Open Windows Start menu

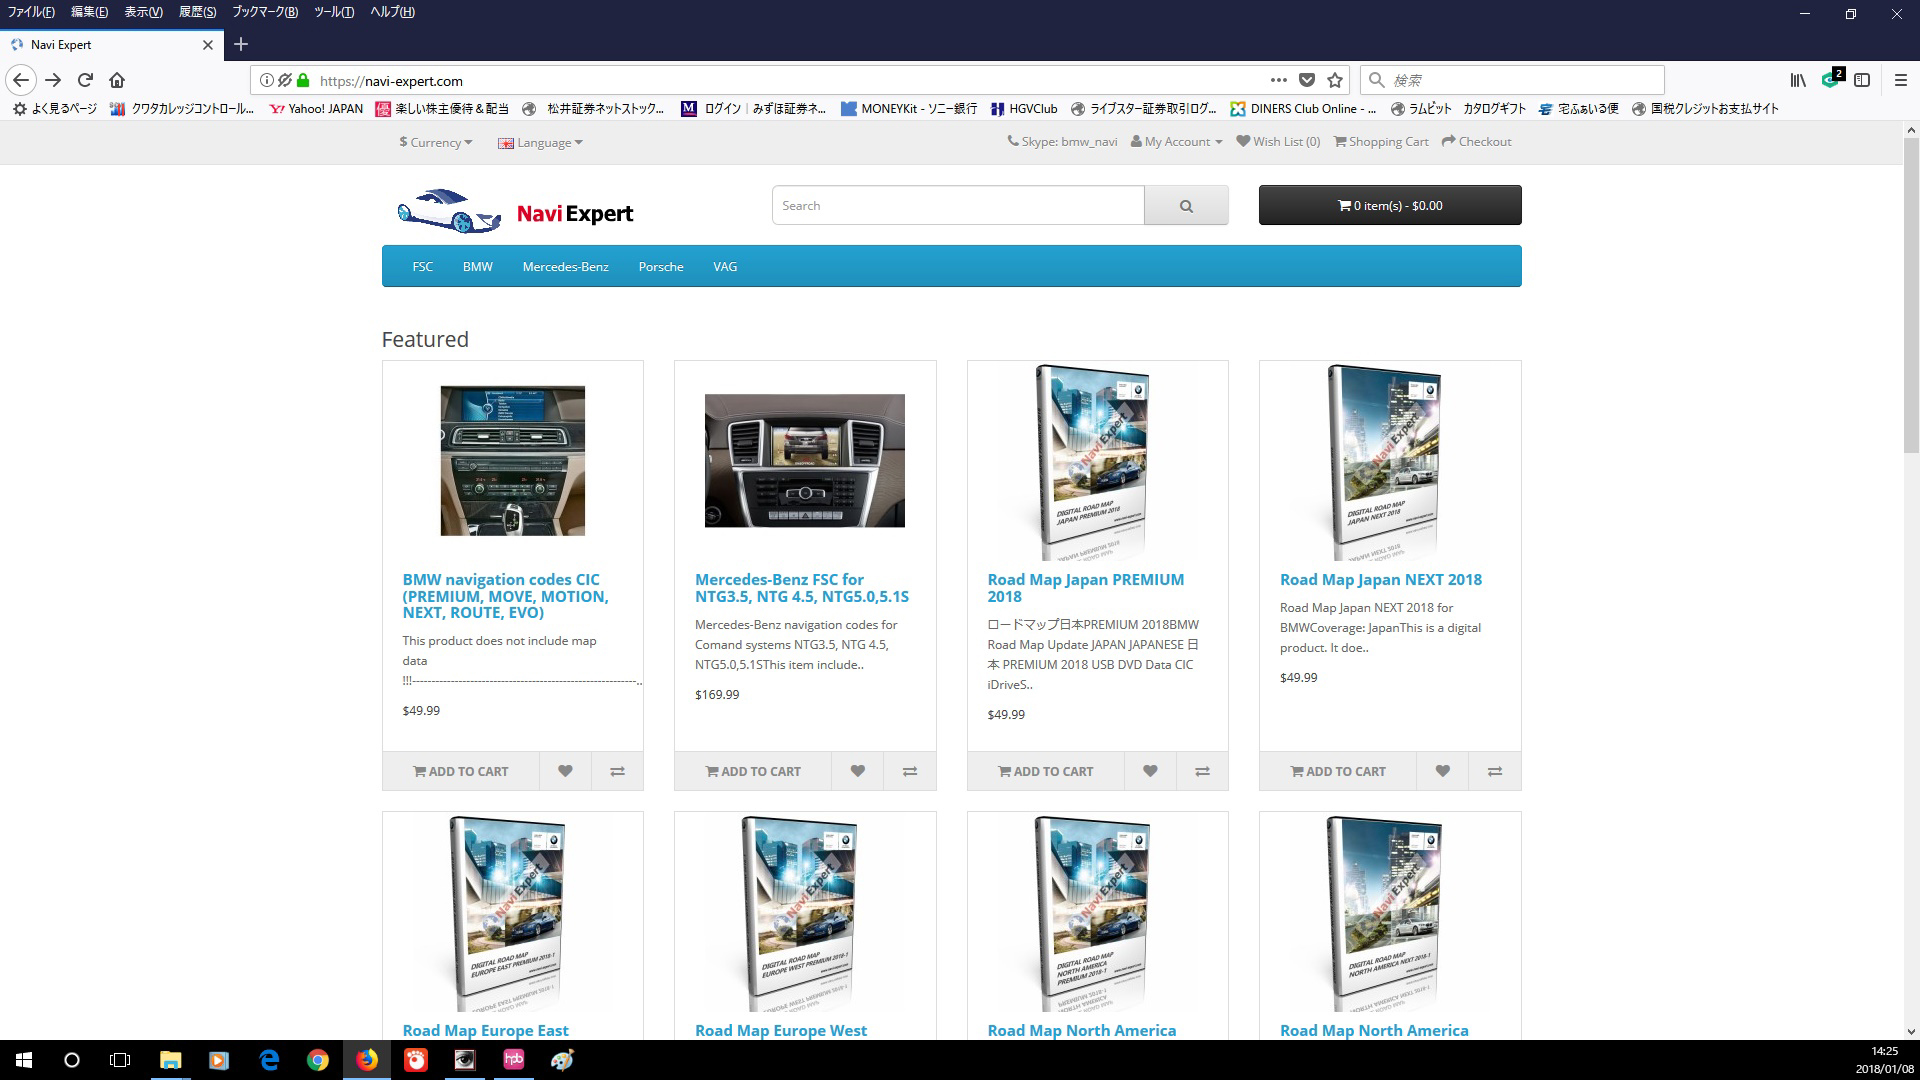[24, 1060]
